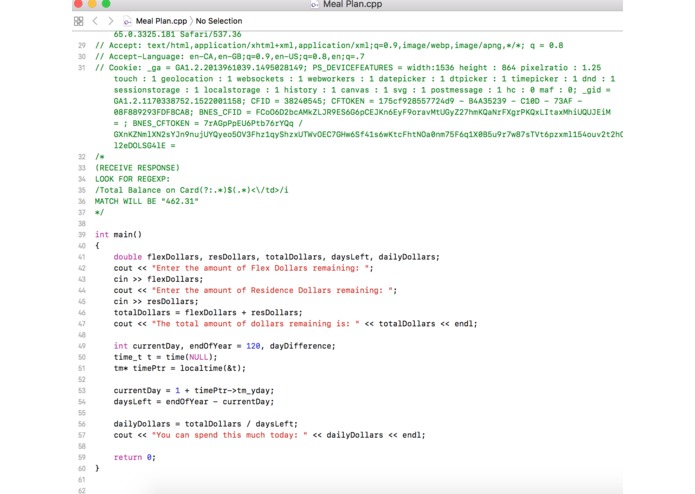Viewport: 695px width, 494px height.
Task: Click 'You can spend this much today' string
Action: pyautogui.click(x=230, y=435)
